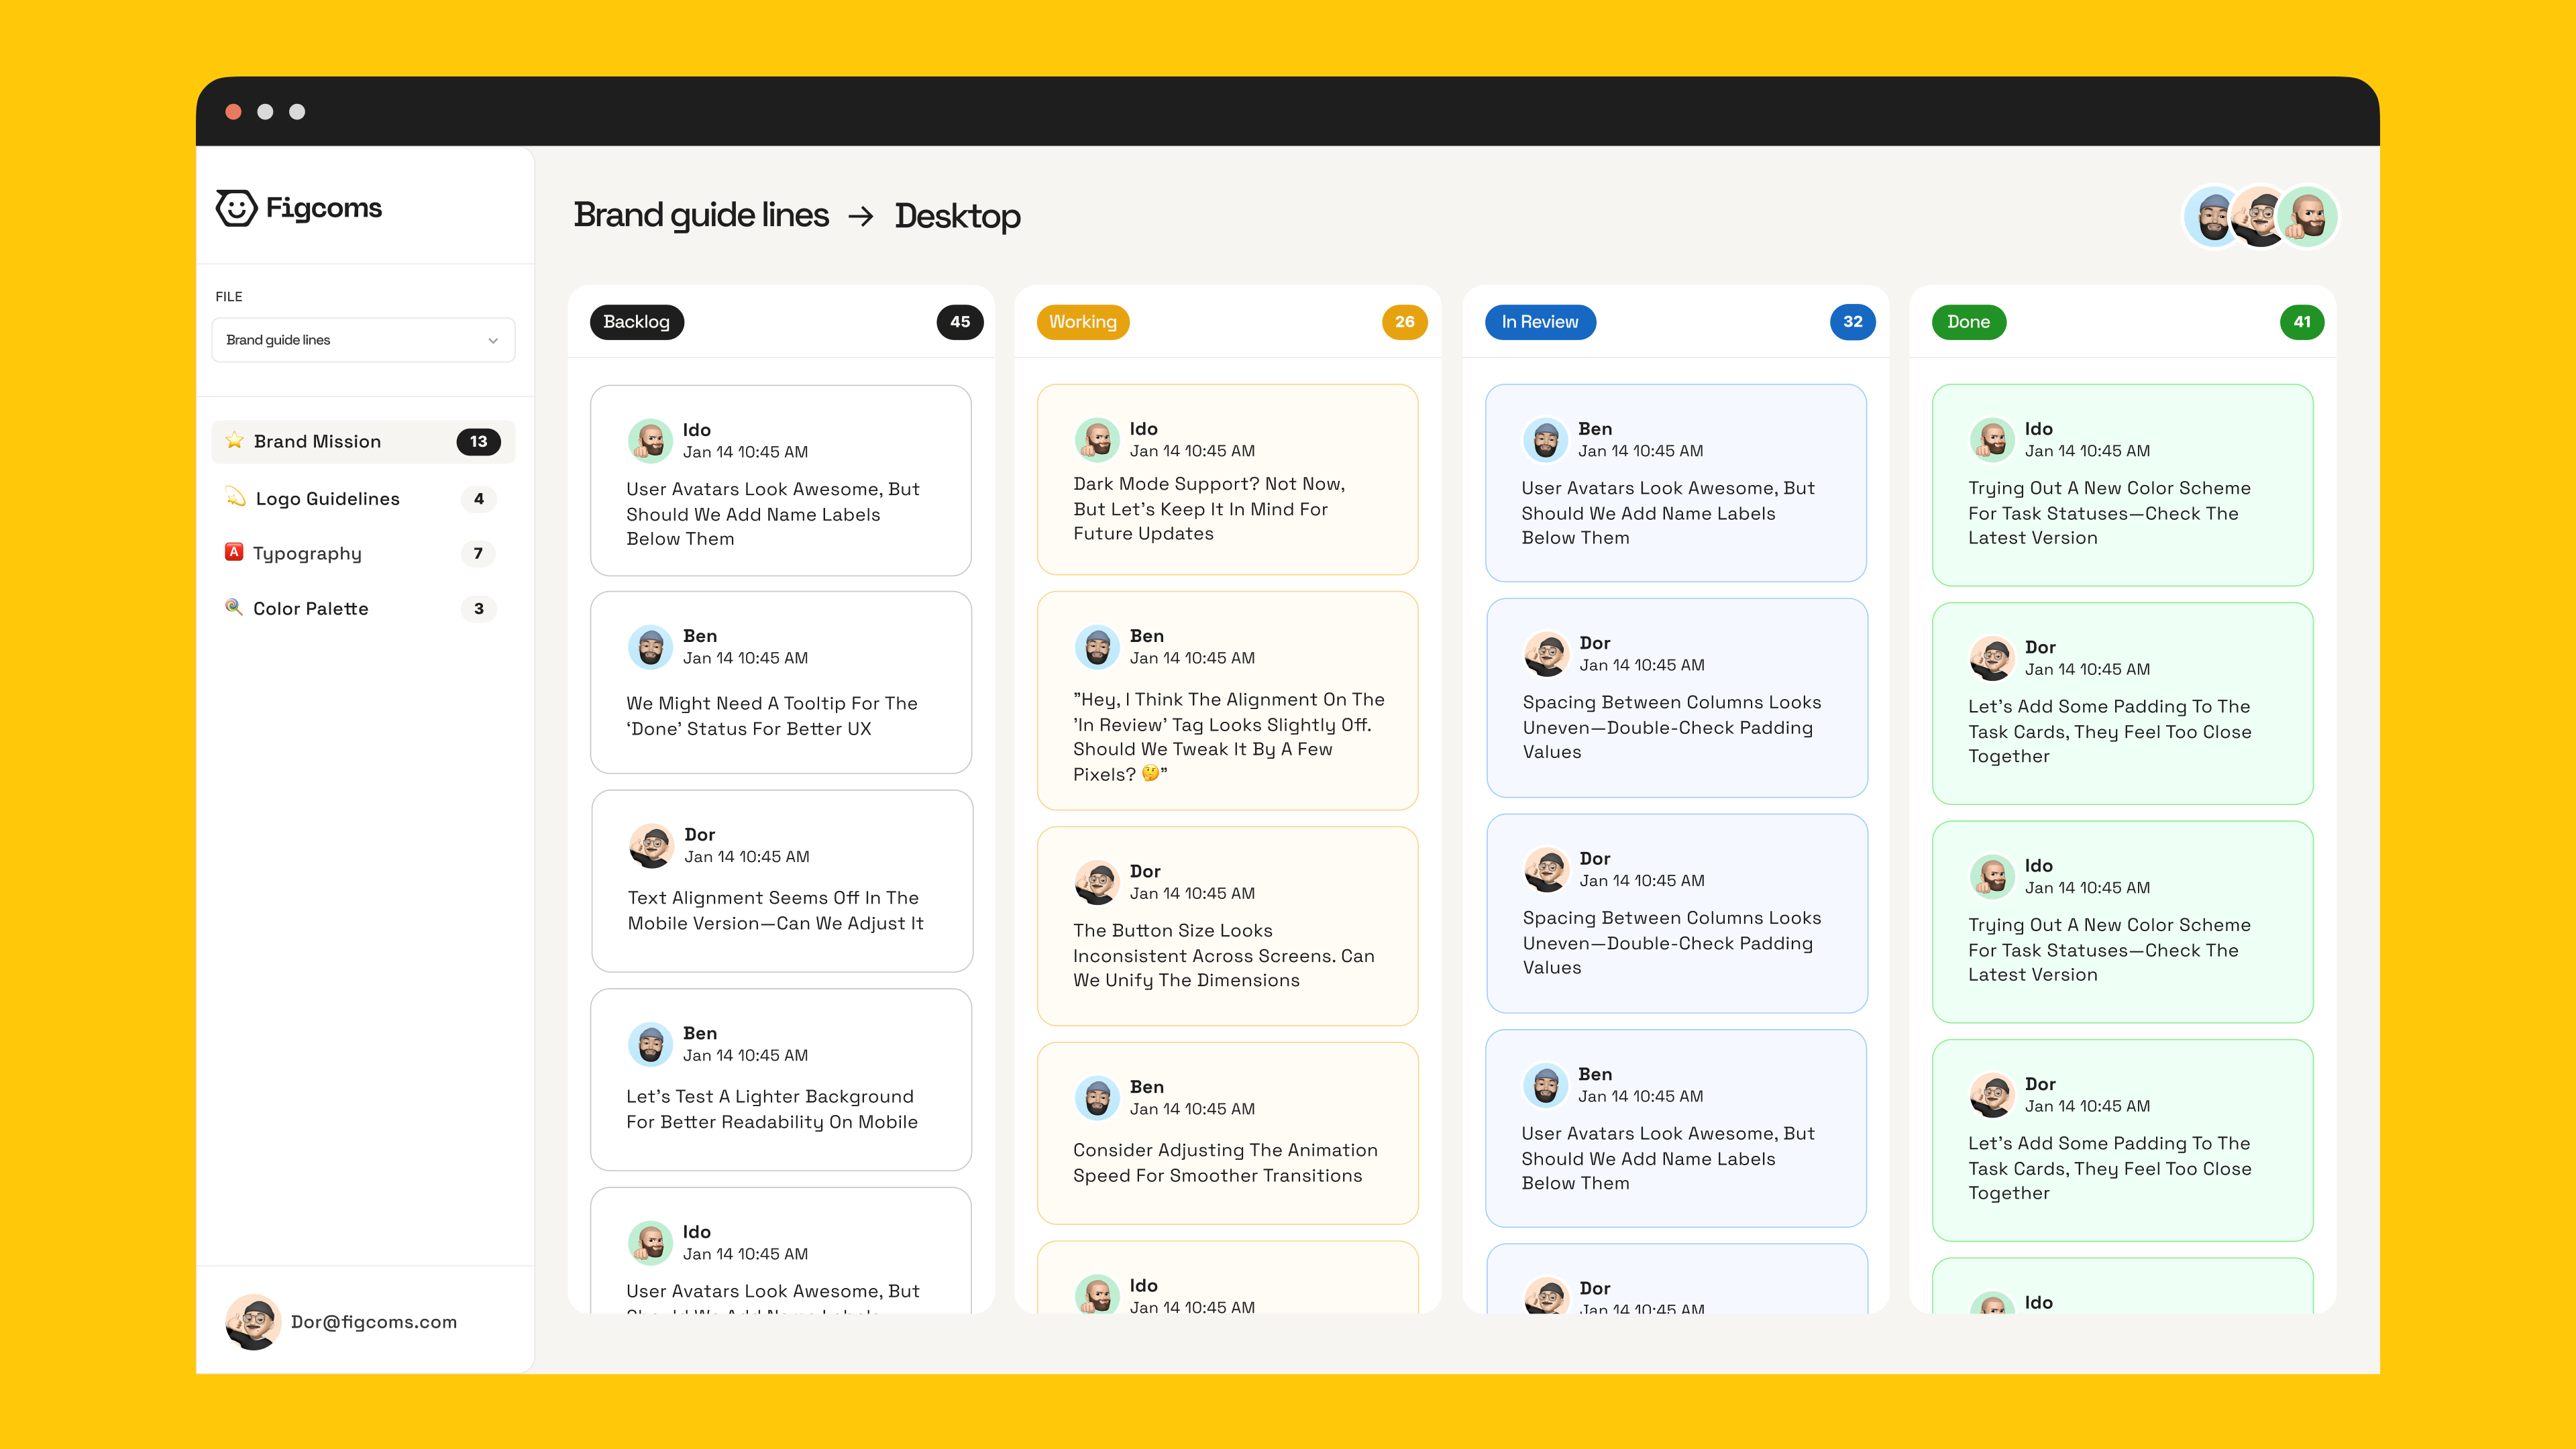Expand the chevron in the FILE dropdown
The image size is (2576, 1449).
point(492,340)
